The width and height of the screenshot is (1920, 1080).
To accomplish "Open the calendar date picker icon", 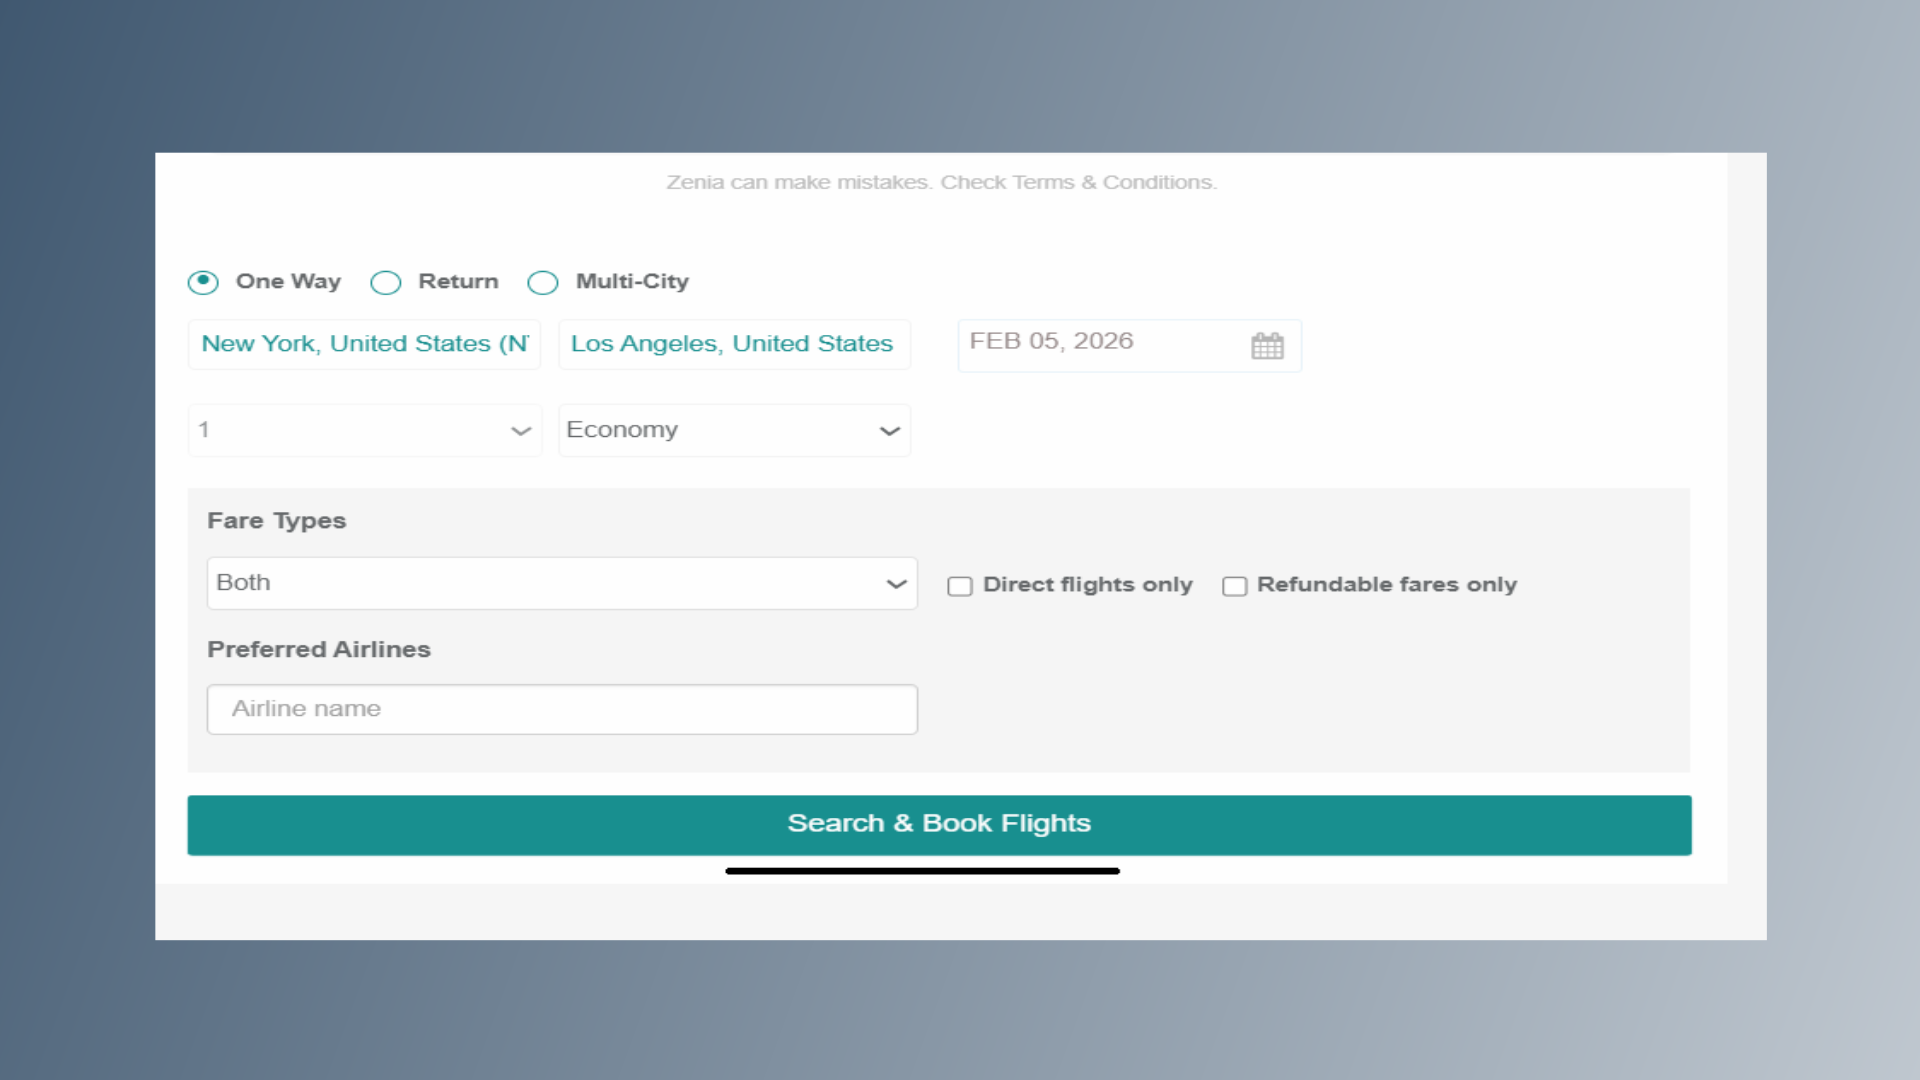I will pyautogui.click(x=1267, y=346).
